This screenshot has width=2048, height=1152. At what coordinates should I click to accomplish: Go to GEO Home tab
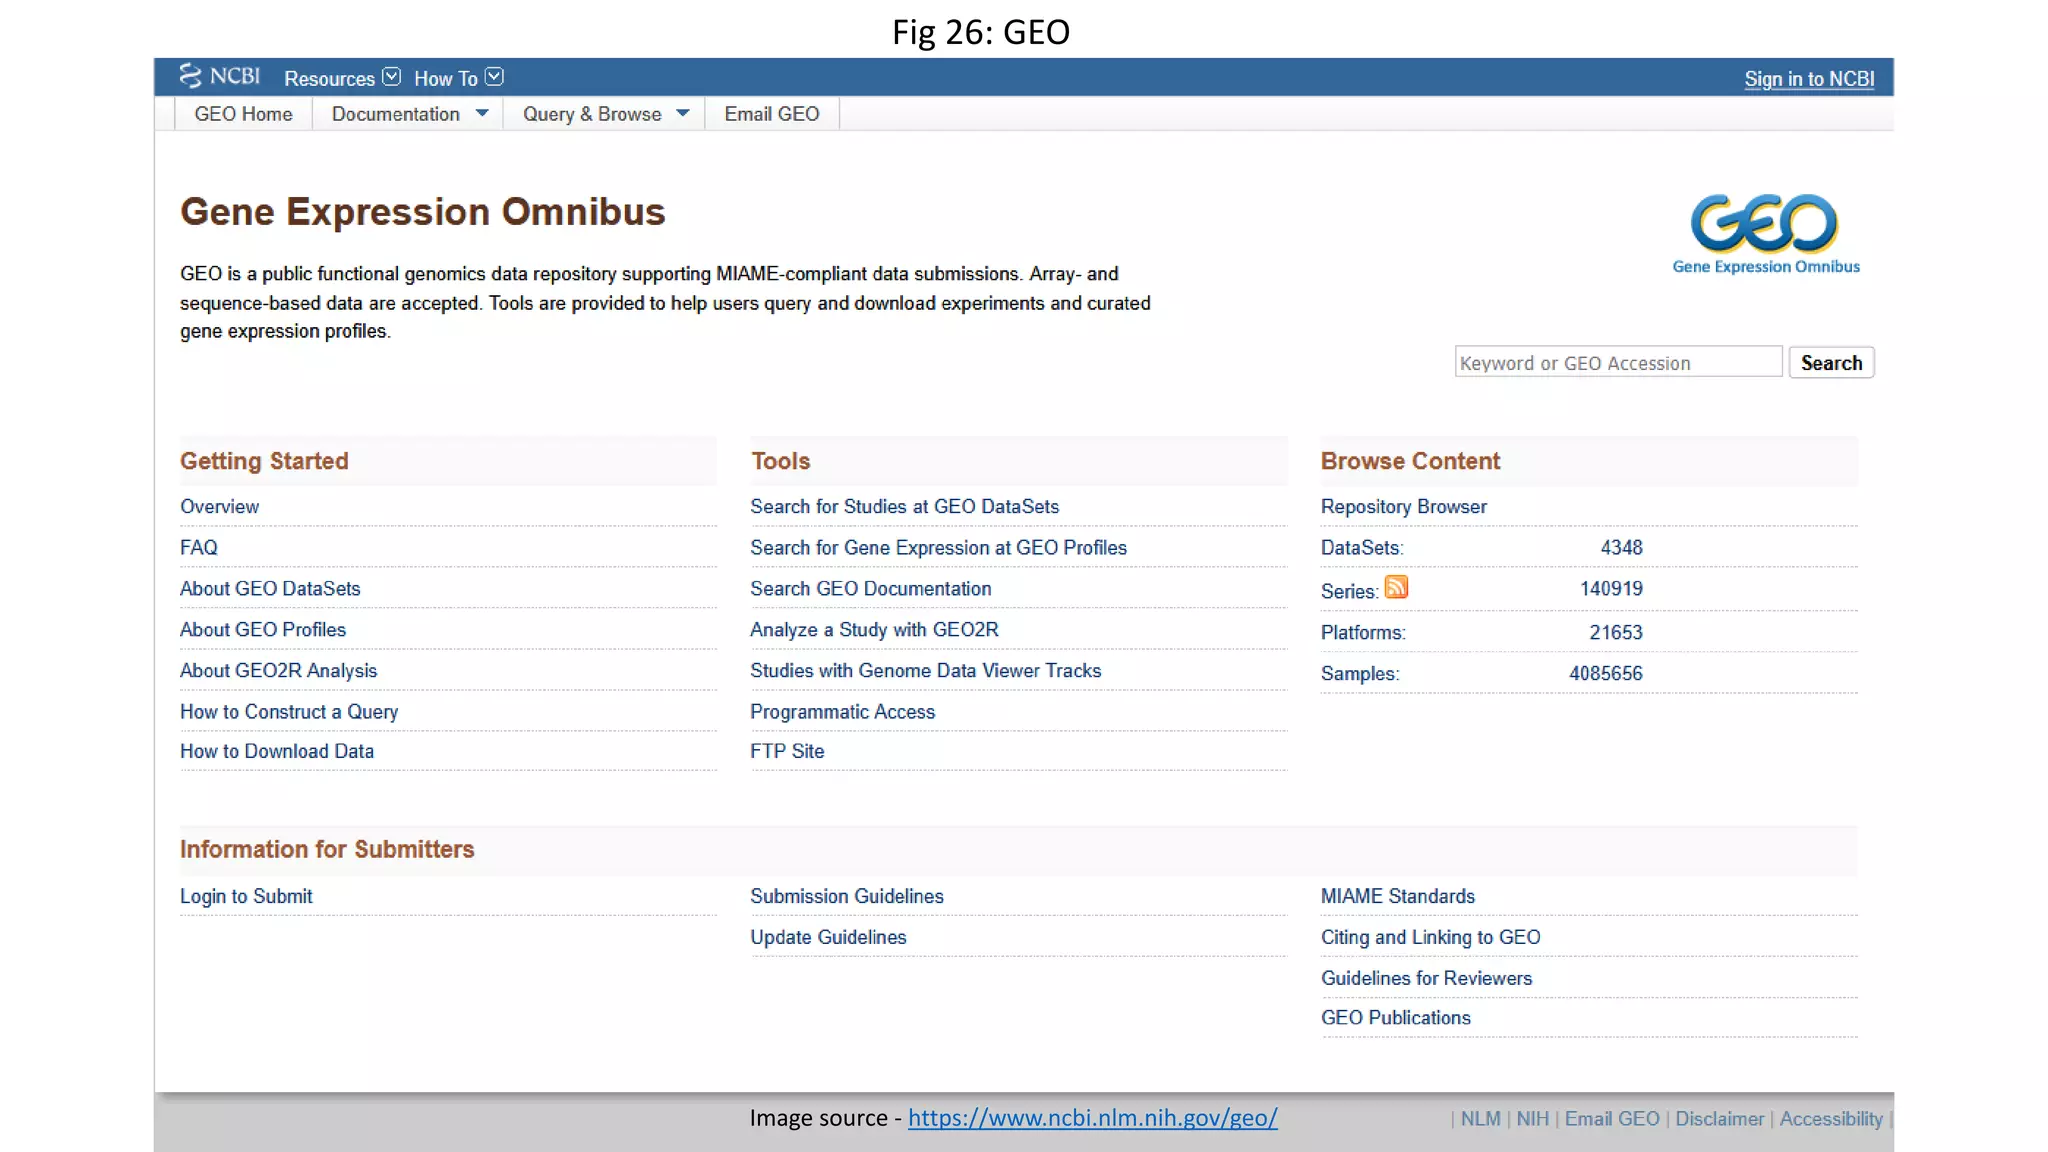point(243,114)
